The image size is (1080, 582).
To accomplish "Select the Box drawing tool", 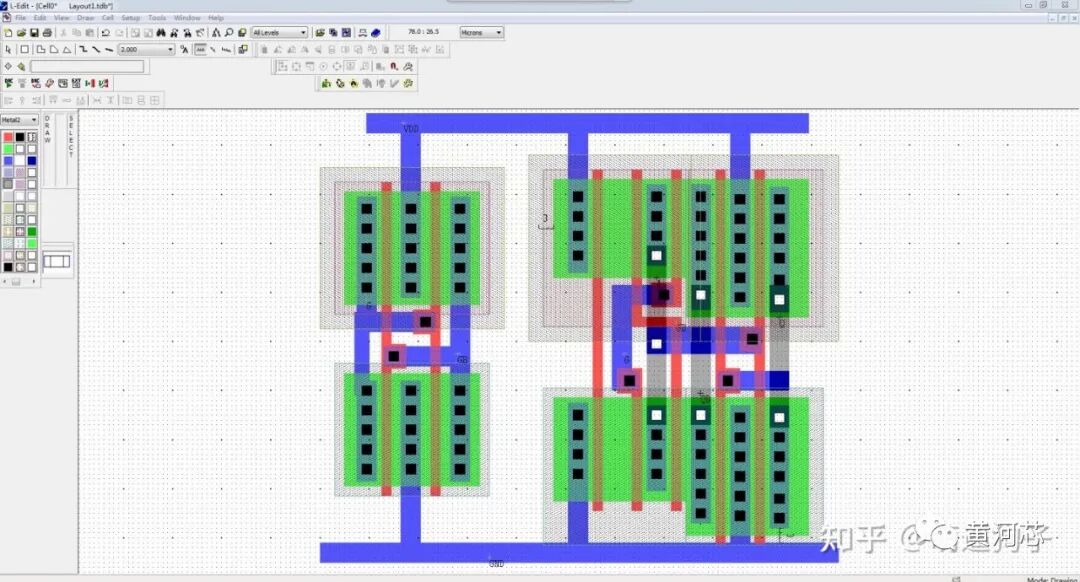I will pos(25,50).
